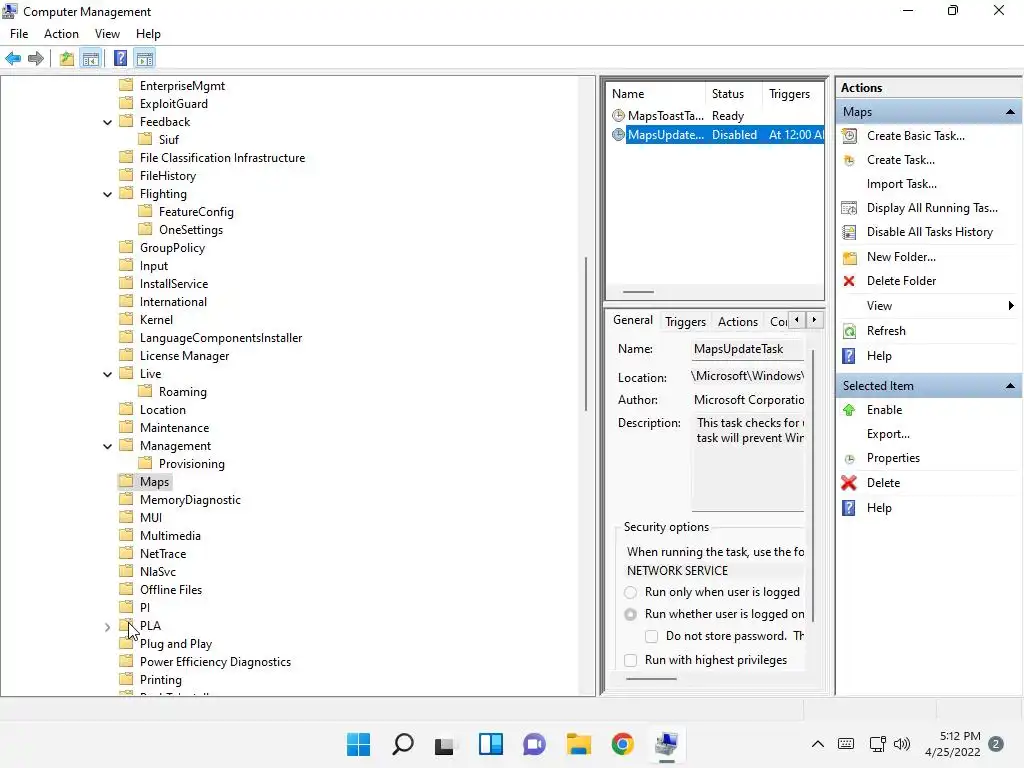Open the Action menu
This screenshot has width=1024, height=768.
click(61, 34)
